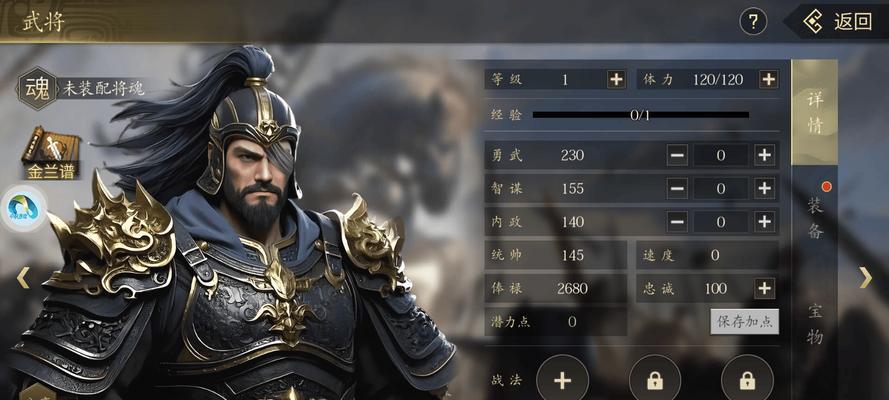Viewport: 889px width, 400px height.
Task: Click plus next to 忠诚 loyalty
Action: (764, 288)
